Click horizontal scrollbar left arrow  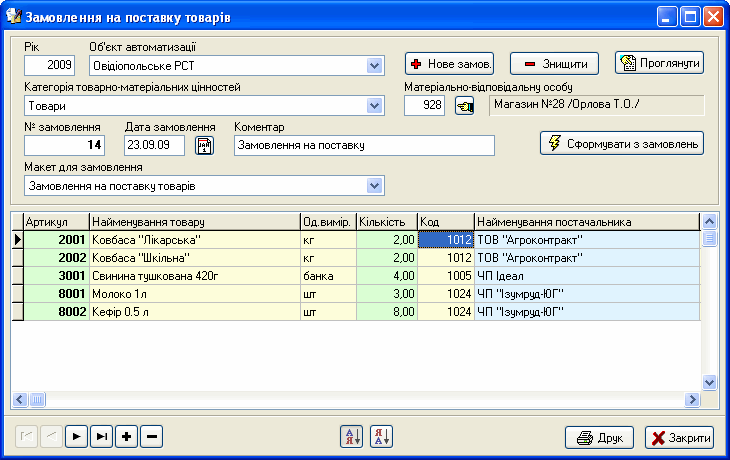pos(20,399)
